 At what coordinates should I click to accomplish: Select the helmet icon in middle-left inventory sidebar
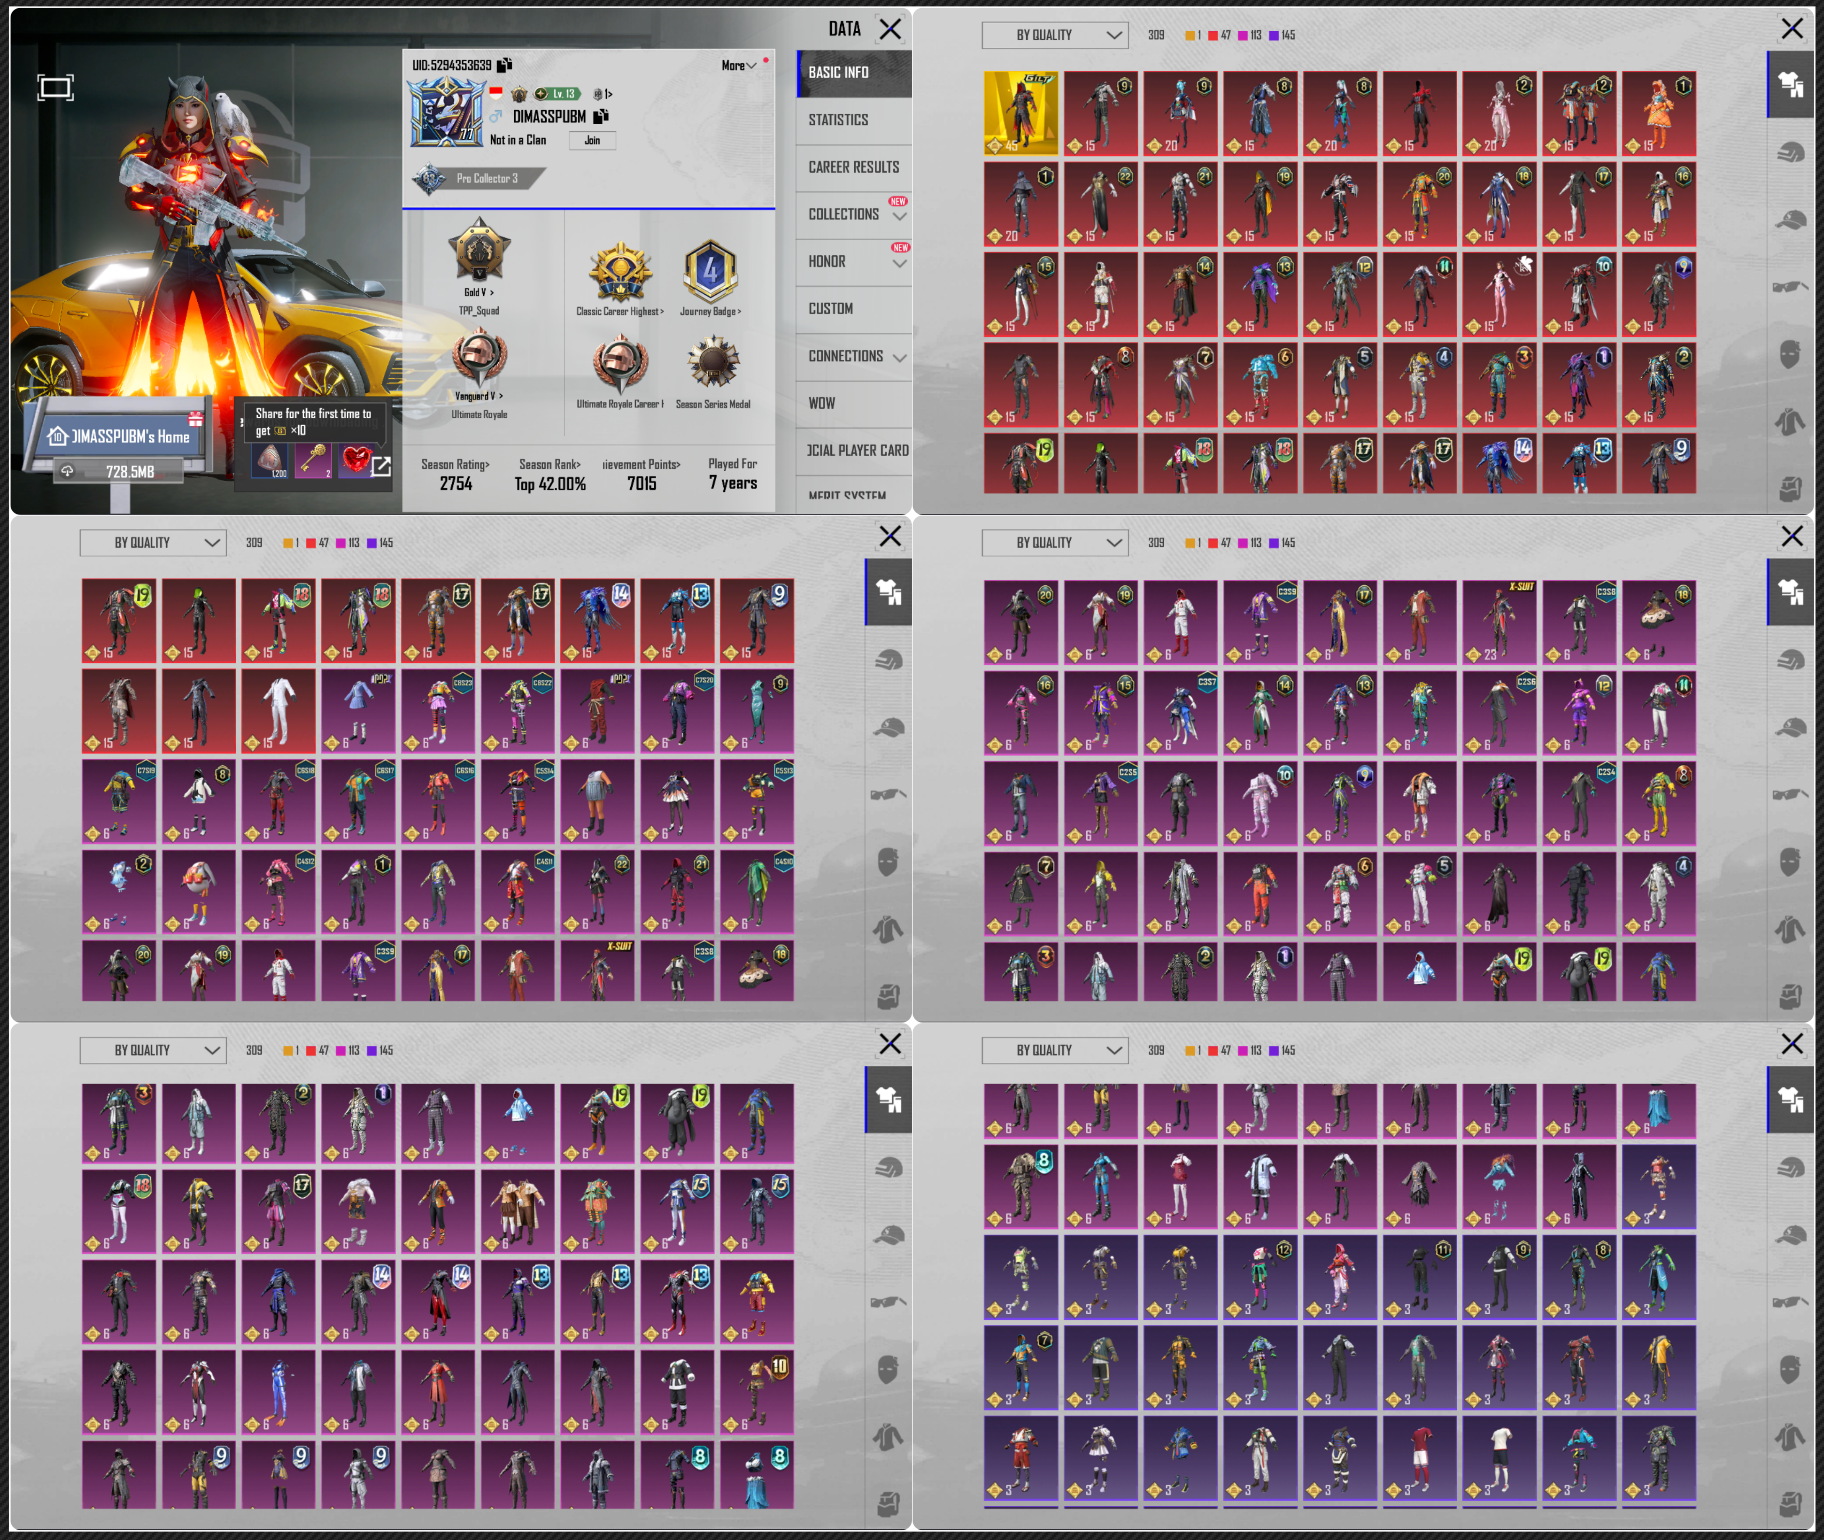click(x=888, y=660)
